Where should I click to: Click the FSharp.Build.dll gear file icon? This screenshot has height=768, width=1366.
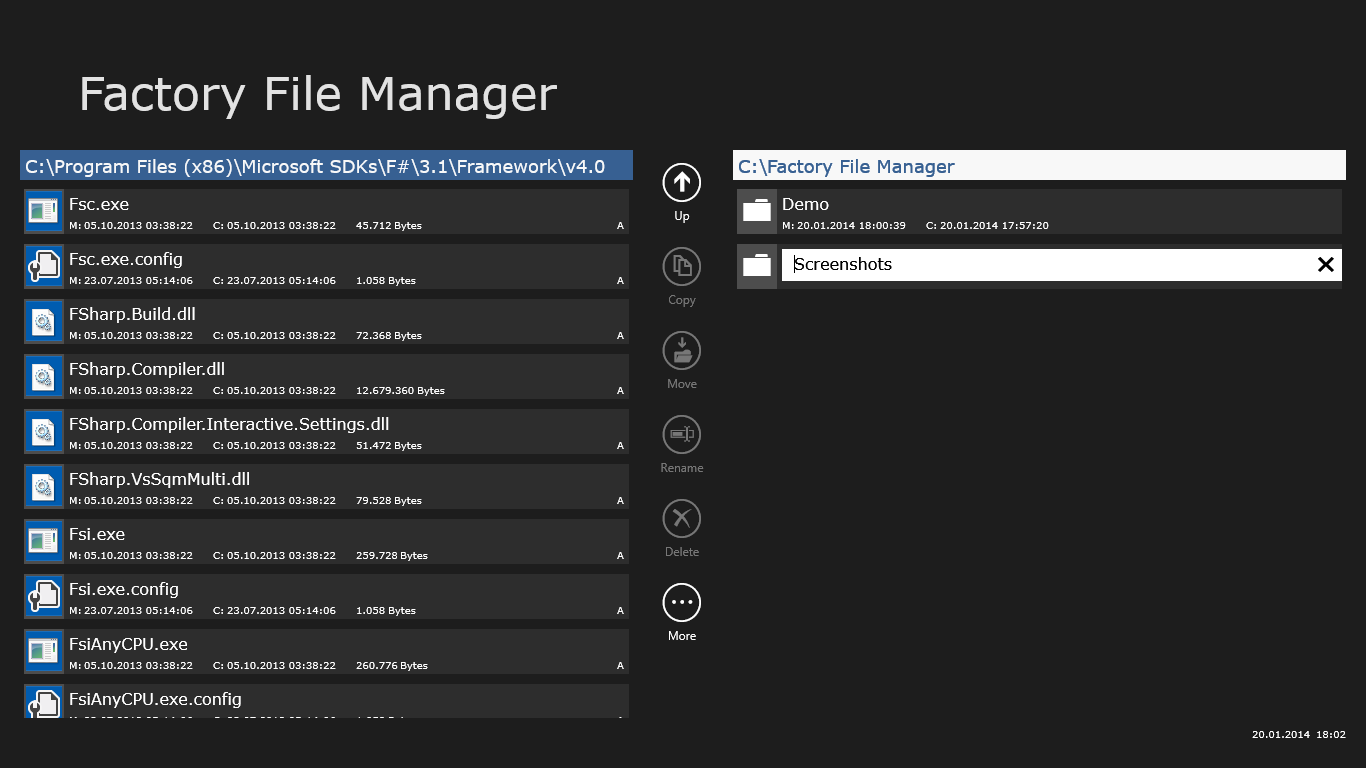coord(44,321)
